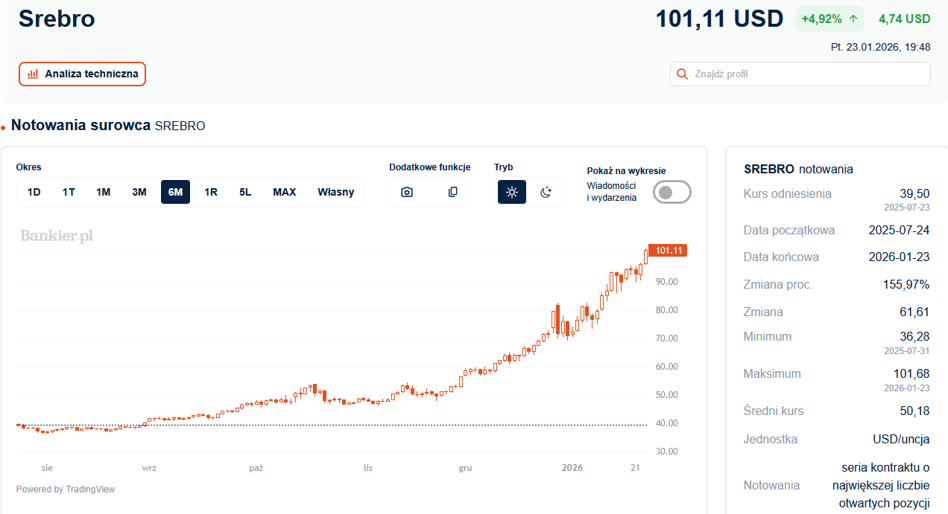Viewport: 948px width, 514px height.
Task: Select the active 6M period
Action: coord(175,192)
